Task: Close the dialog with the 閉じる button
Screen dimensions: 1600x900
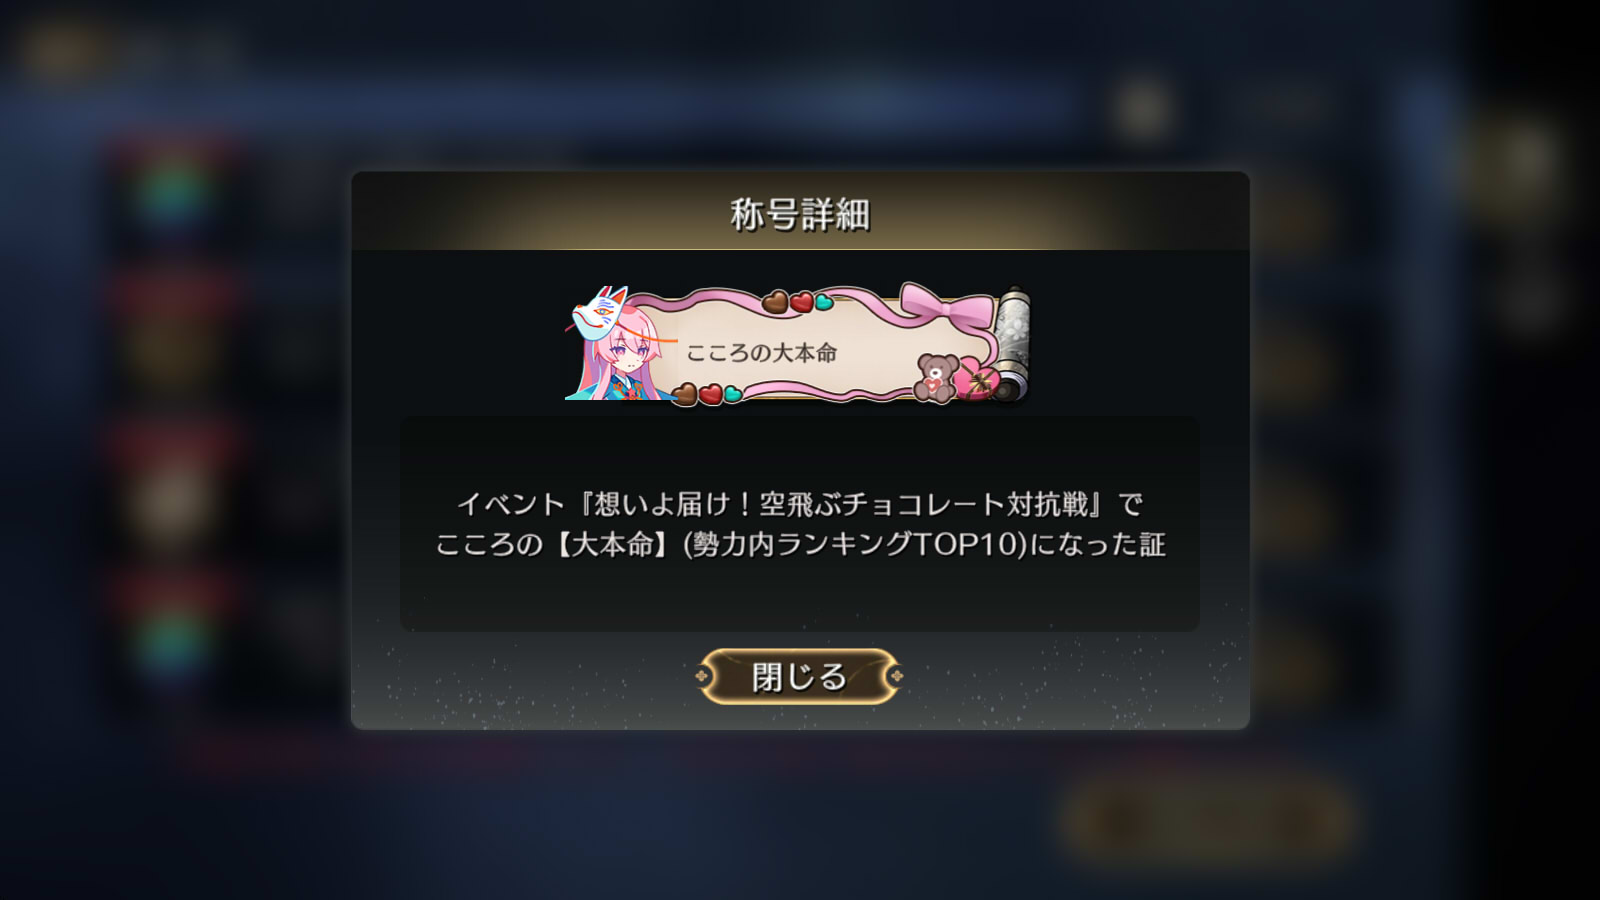Action: 799,677
